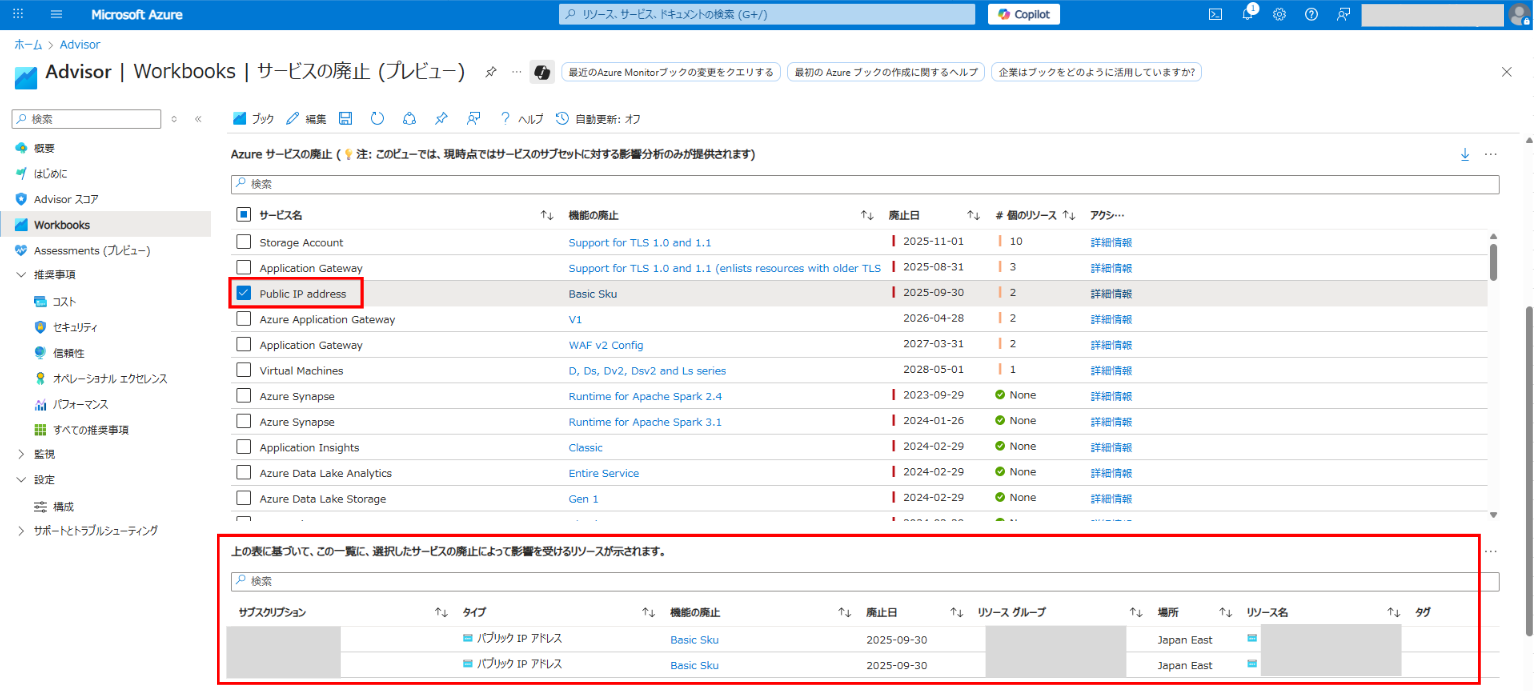Refresh the workbook with the refresh icon
The image size is (1534, 691).
click(x=377, y=118)
